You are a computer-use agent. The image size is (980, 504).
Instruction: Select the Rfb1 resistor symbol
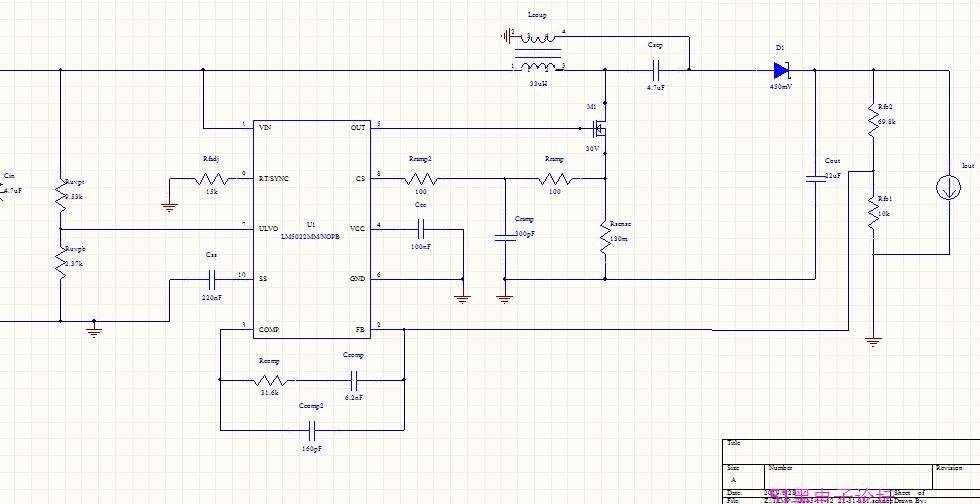[x=873, y=212]
